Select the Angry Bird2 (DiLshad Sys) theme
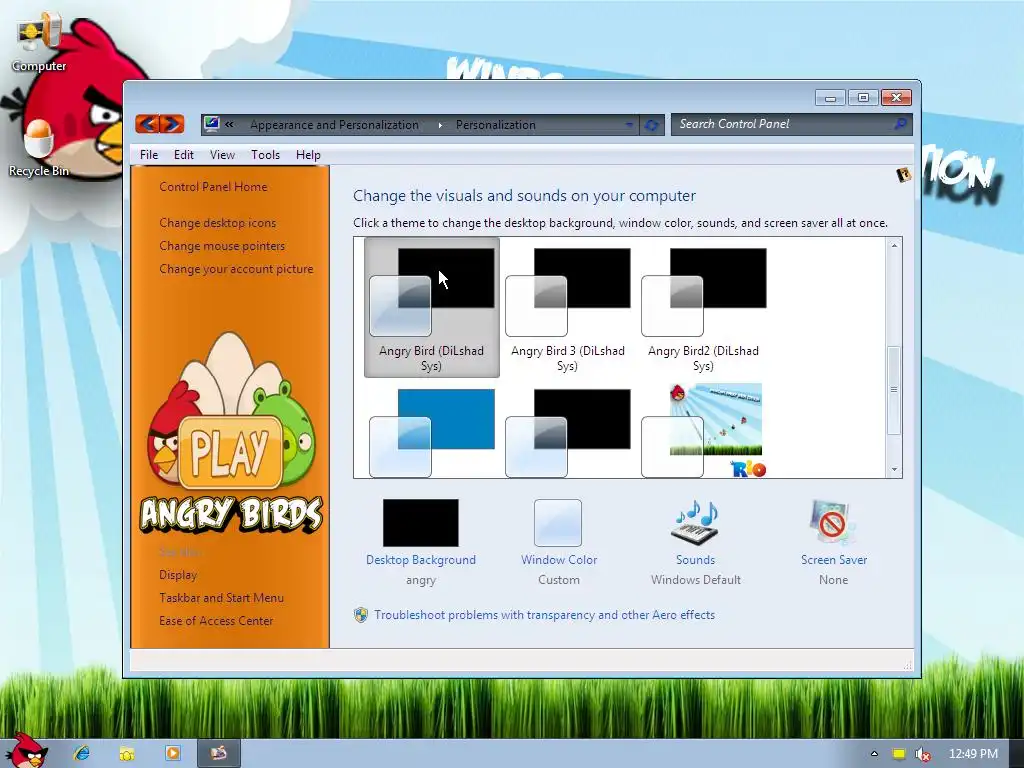The height and width of the screenshot is (768, 1024). pyautogui.click(x=703, y=307)
